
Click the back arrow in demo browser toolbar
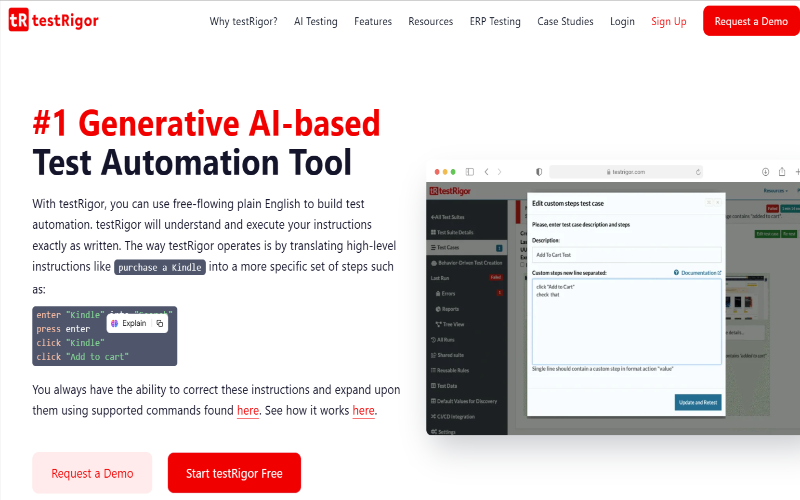tap(486, 172)
